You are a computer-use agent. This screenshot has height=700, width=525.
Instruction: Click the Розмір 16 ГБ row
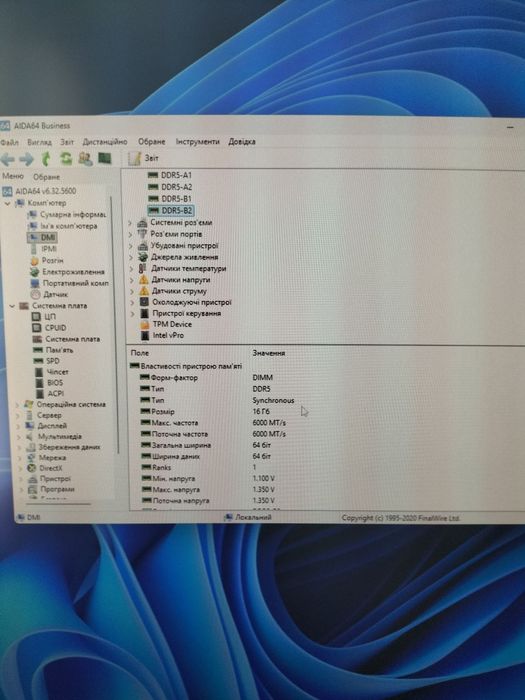205,412
